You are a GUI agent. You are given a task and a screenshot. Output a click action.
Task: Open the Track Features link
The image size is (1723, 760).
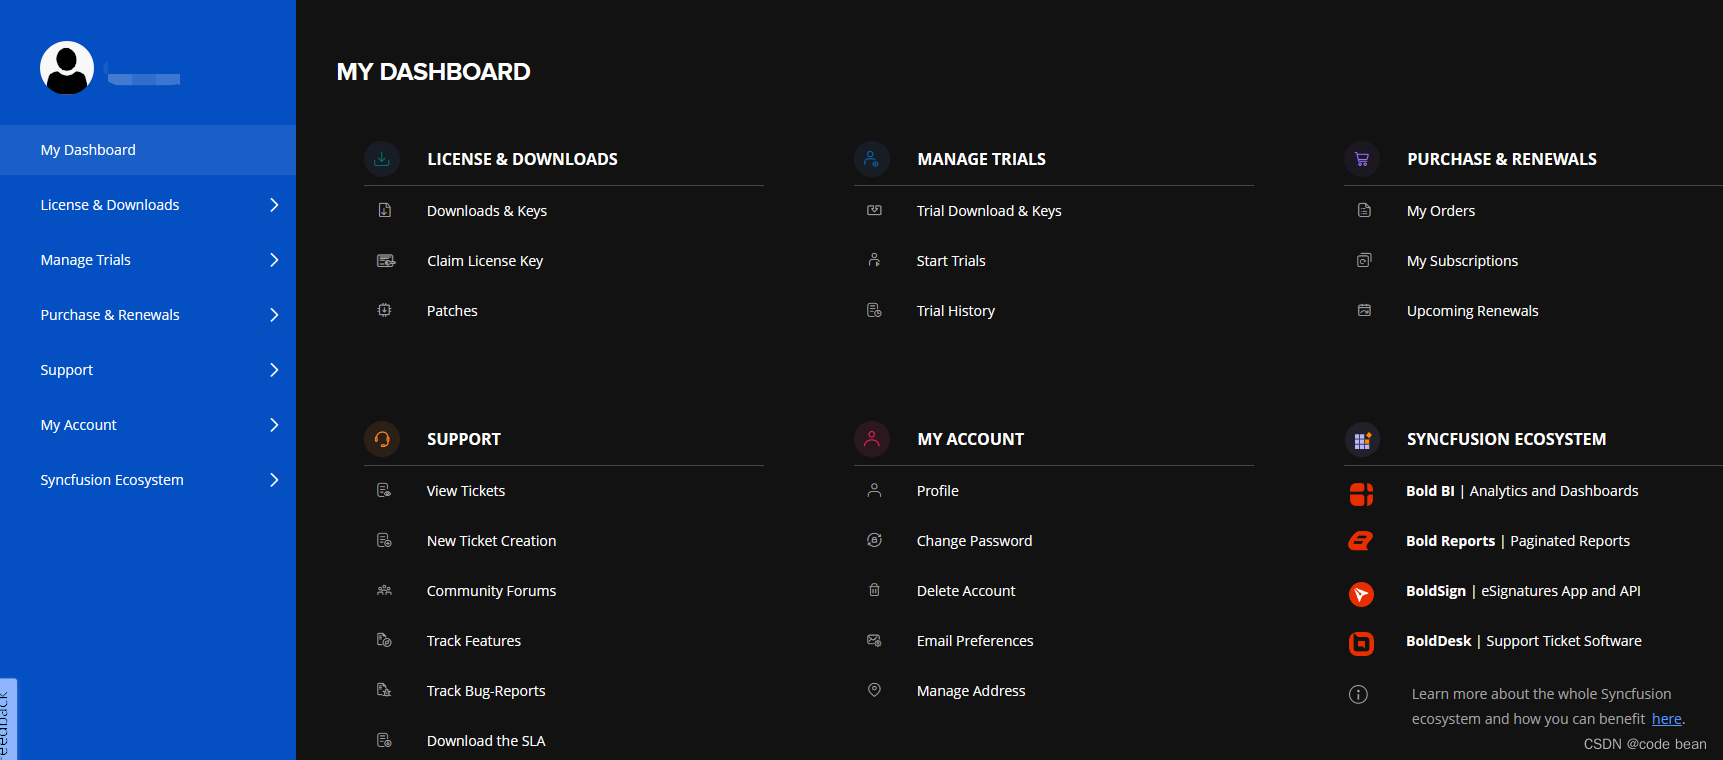(x=474, y=641)
